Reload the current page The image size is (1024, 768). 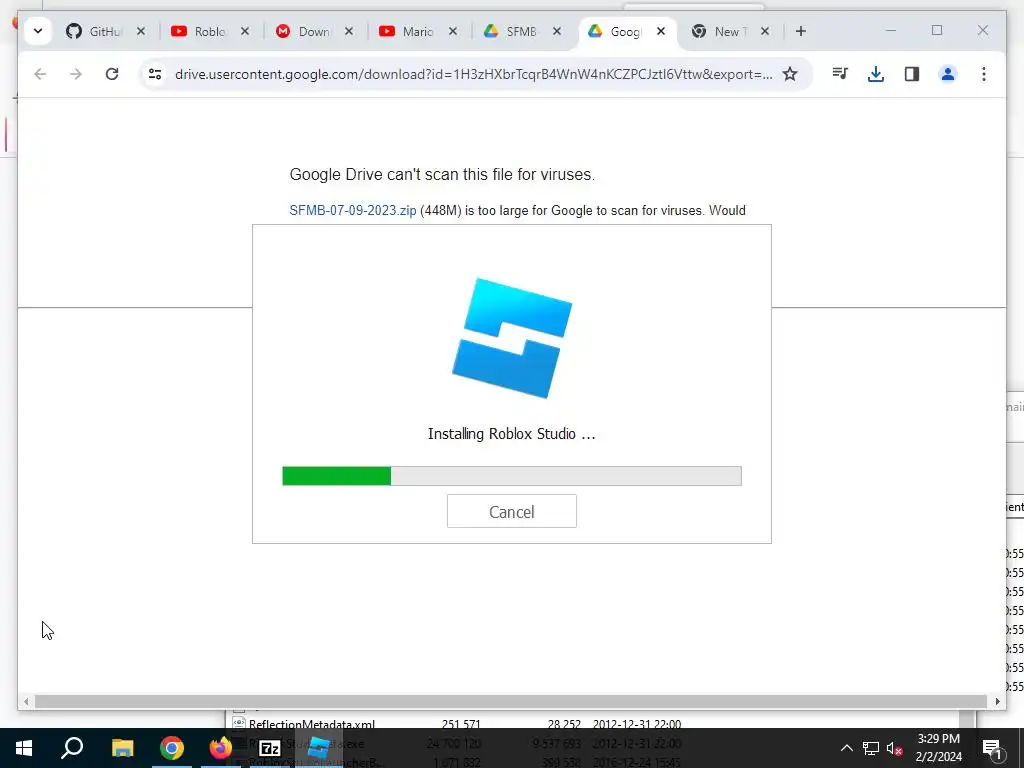click(x=112, y=74)
